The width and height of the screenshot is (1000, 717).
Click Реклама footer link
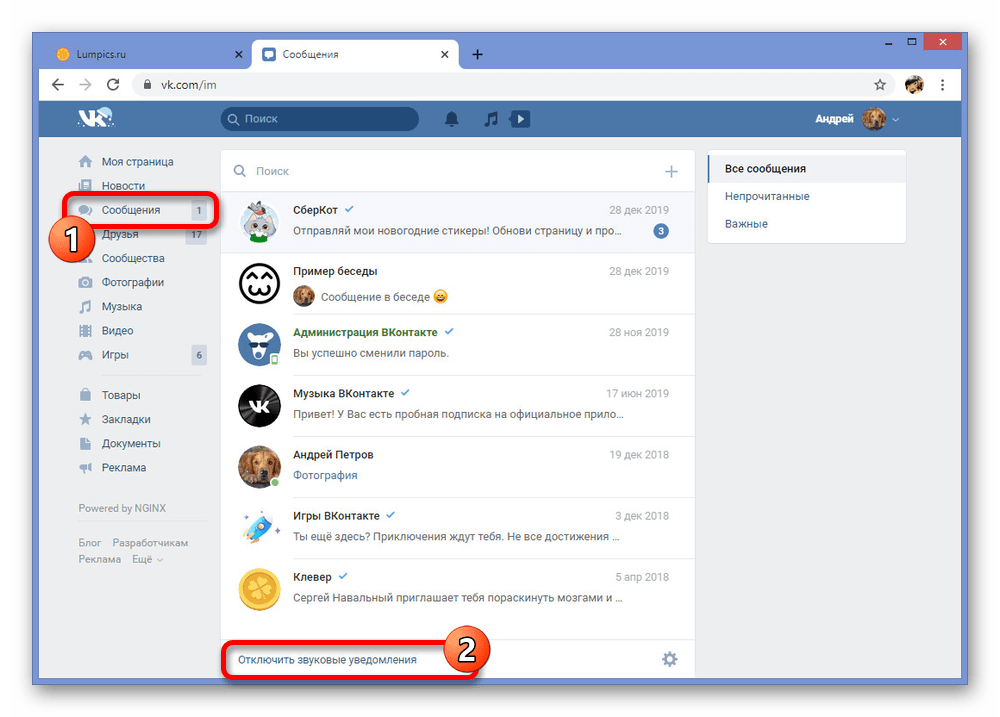pos(99,559)
